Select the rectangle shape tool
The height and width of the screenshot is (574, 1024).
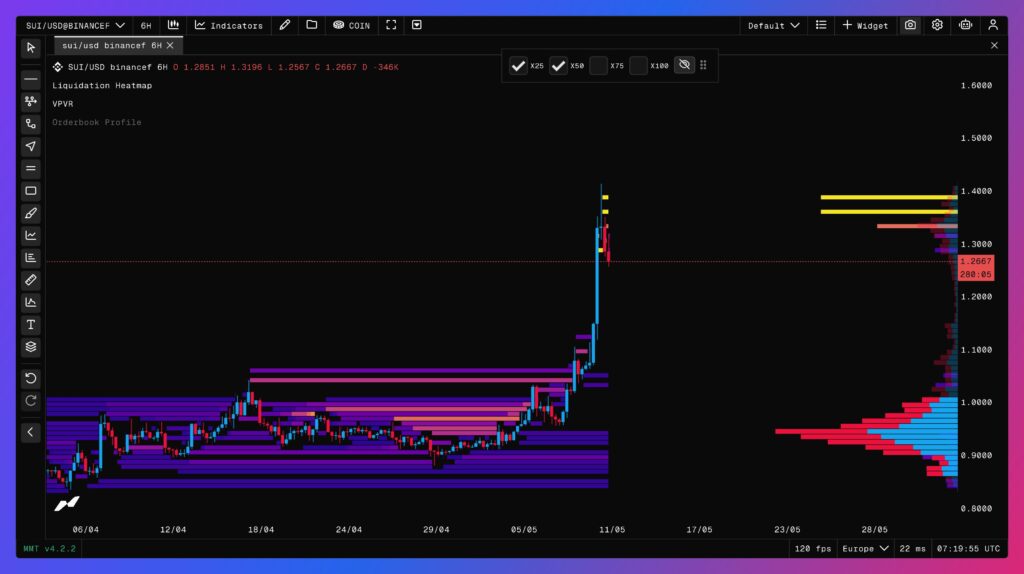31,191
